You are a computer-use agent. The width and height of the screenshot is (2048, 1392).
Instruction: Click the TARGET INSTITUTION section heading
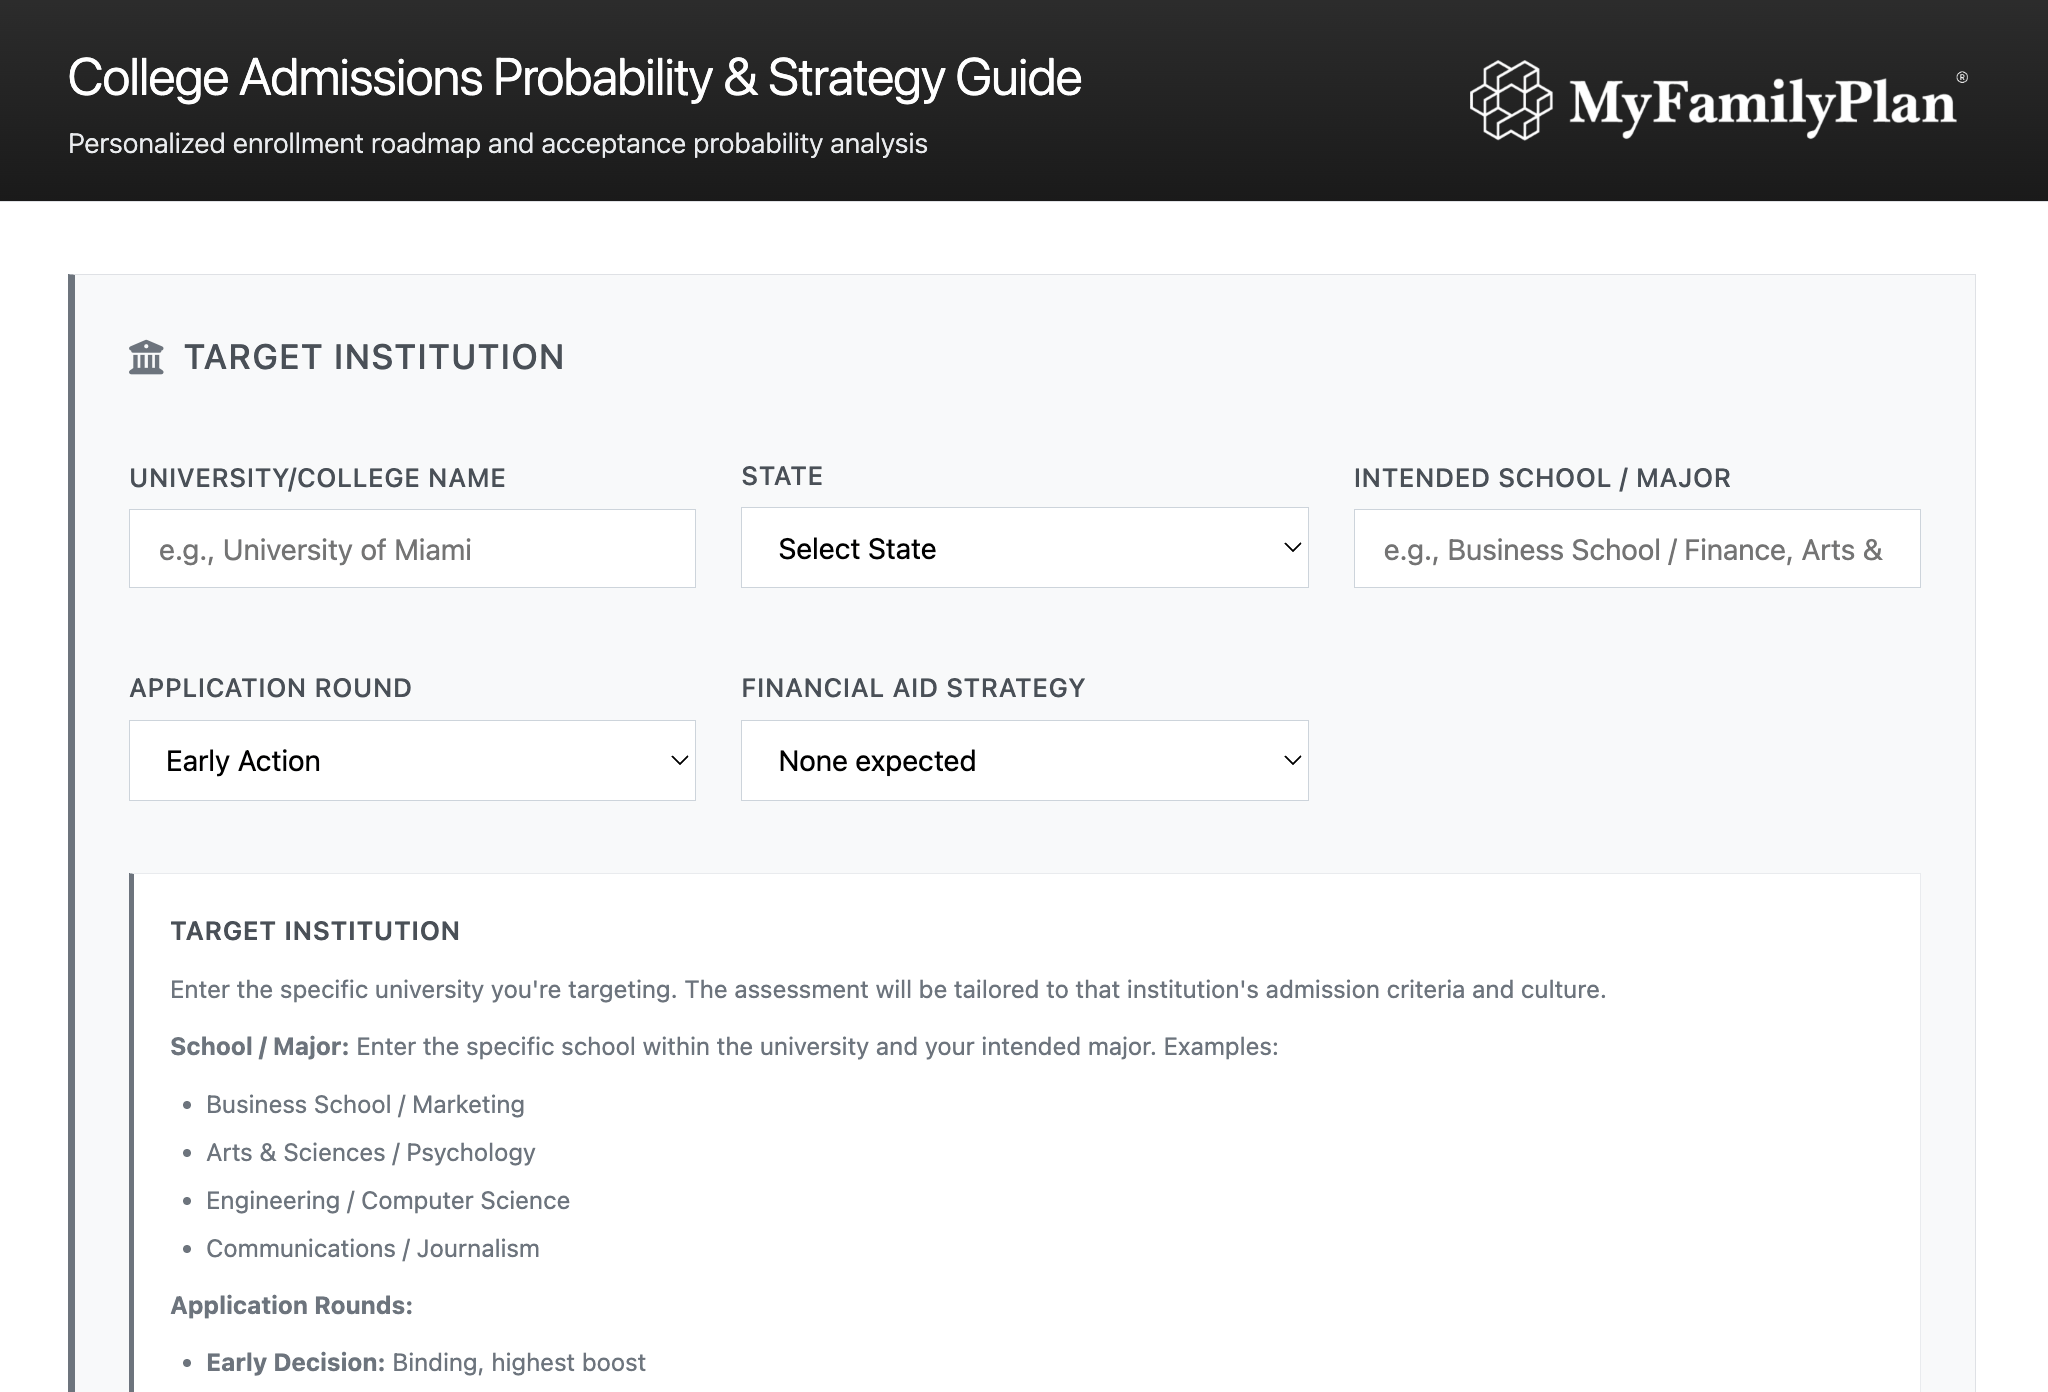coord(374,357)
